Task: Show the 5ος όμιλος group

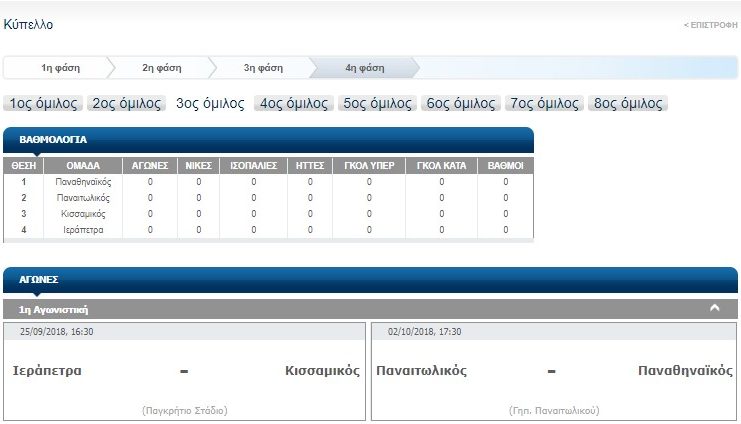Action: [x=377, y=103]
